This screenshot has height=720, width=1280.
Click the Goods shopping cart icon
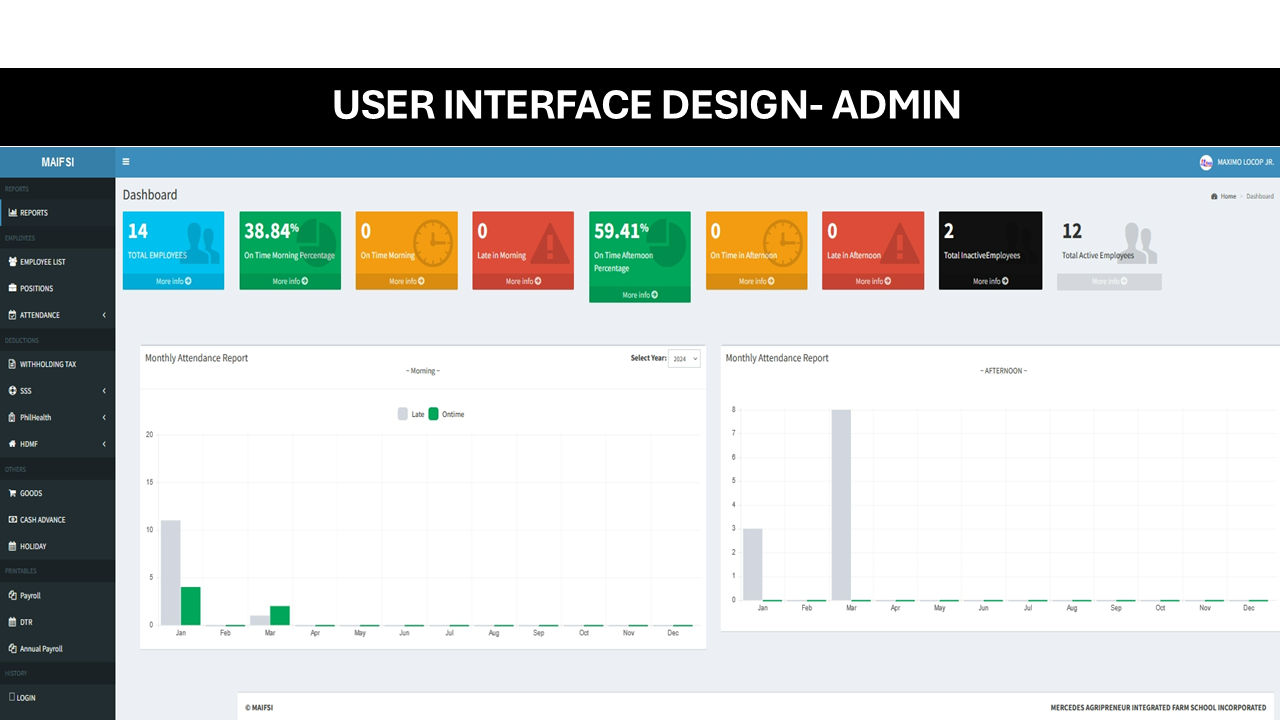tap(12, 494)
